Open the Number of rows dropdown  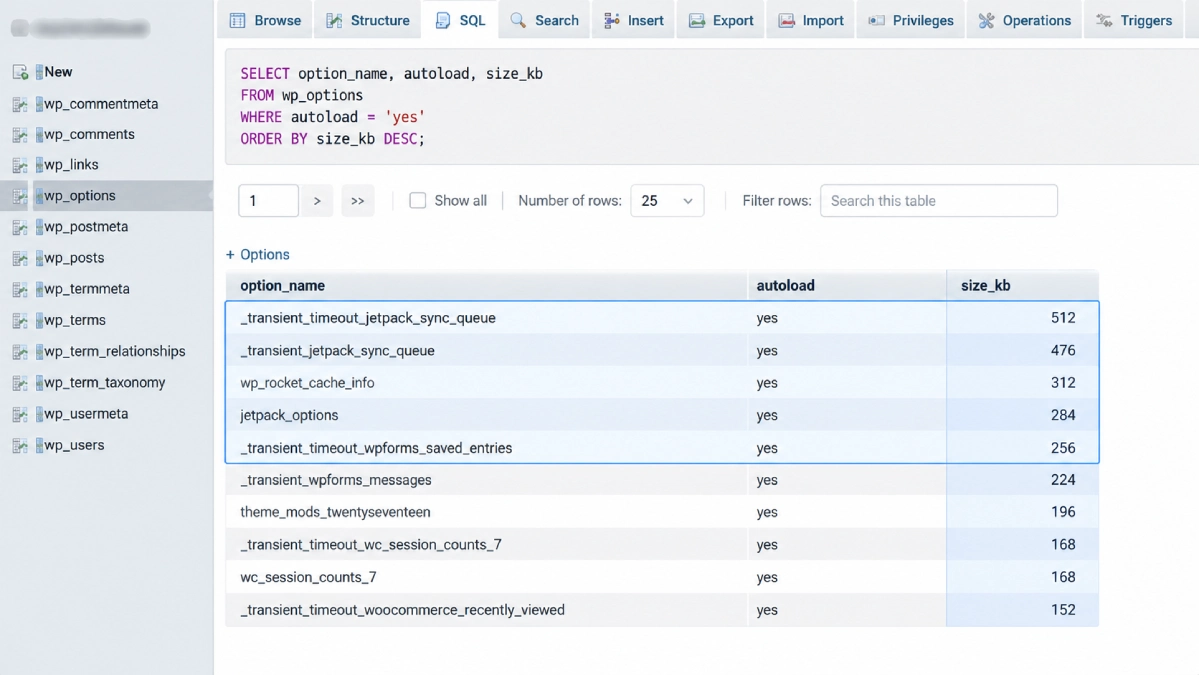click(x=667, y=200)
